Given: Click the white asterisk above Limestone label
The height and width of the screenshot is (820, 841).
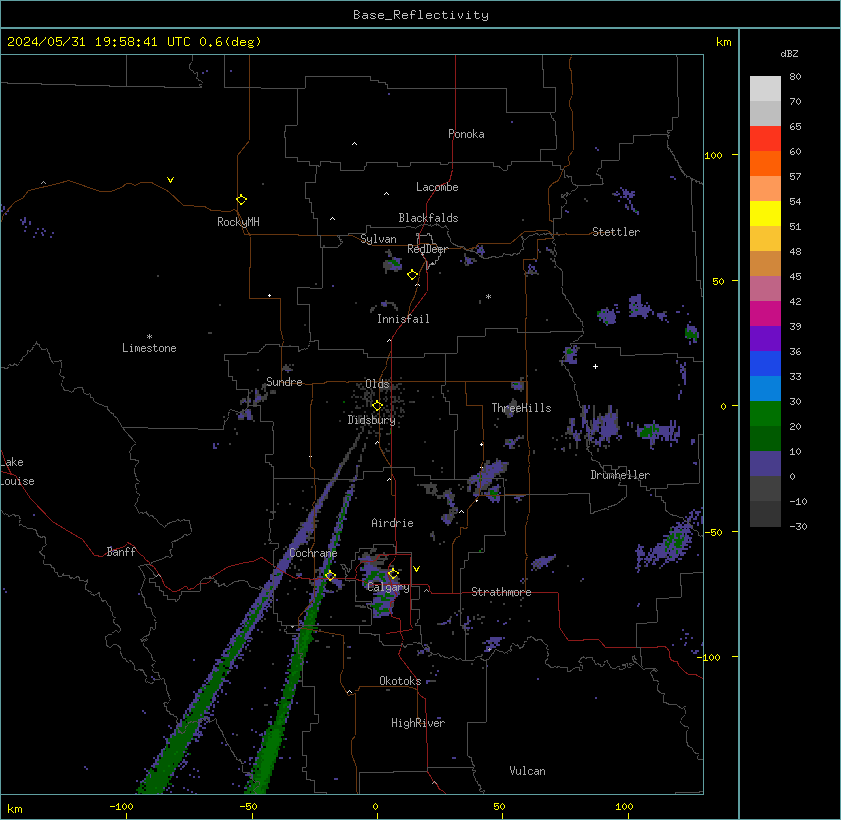Looking at the screenshot, I should 149,337.
